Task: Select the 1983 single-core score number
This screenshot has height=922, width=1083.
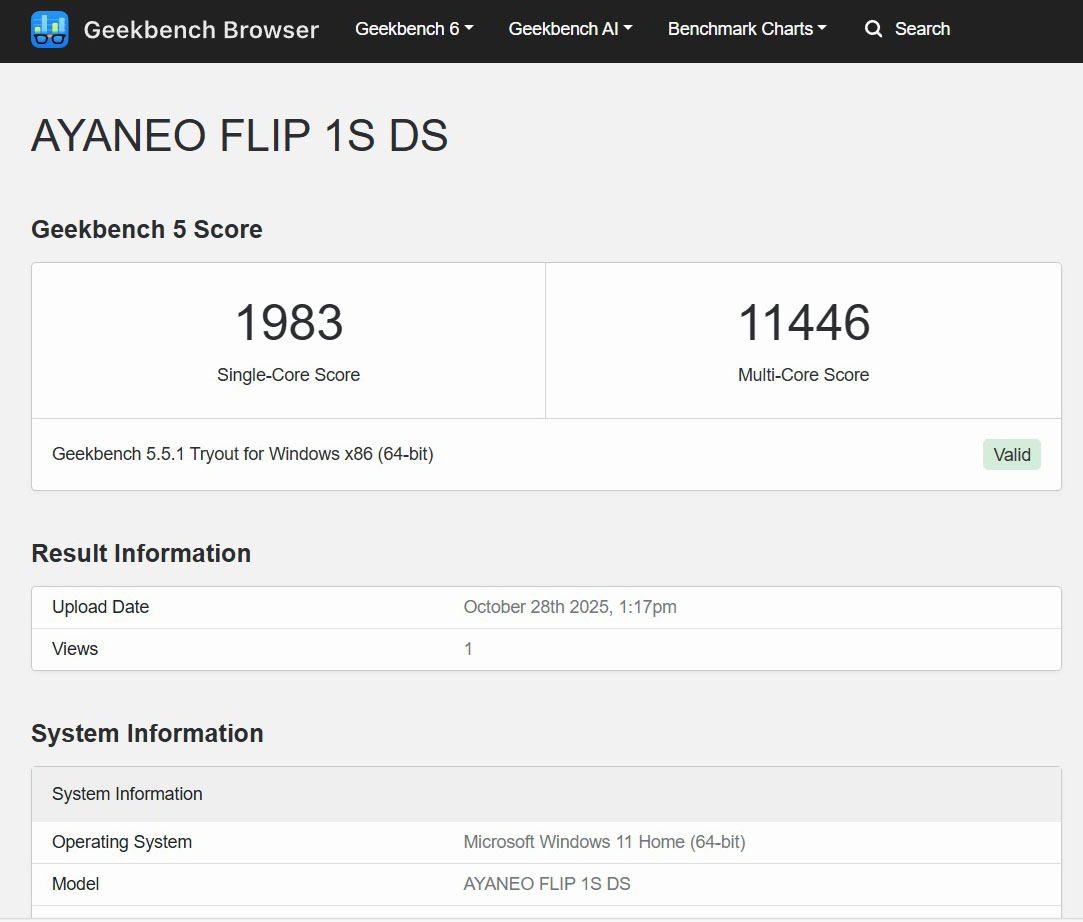Action: [x=289, y=323]
